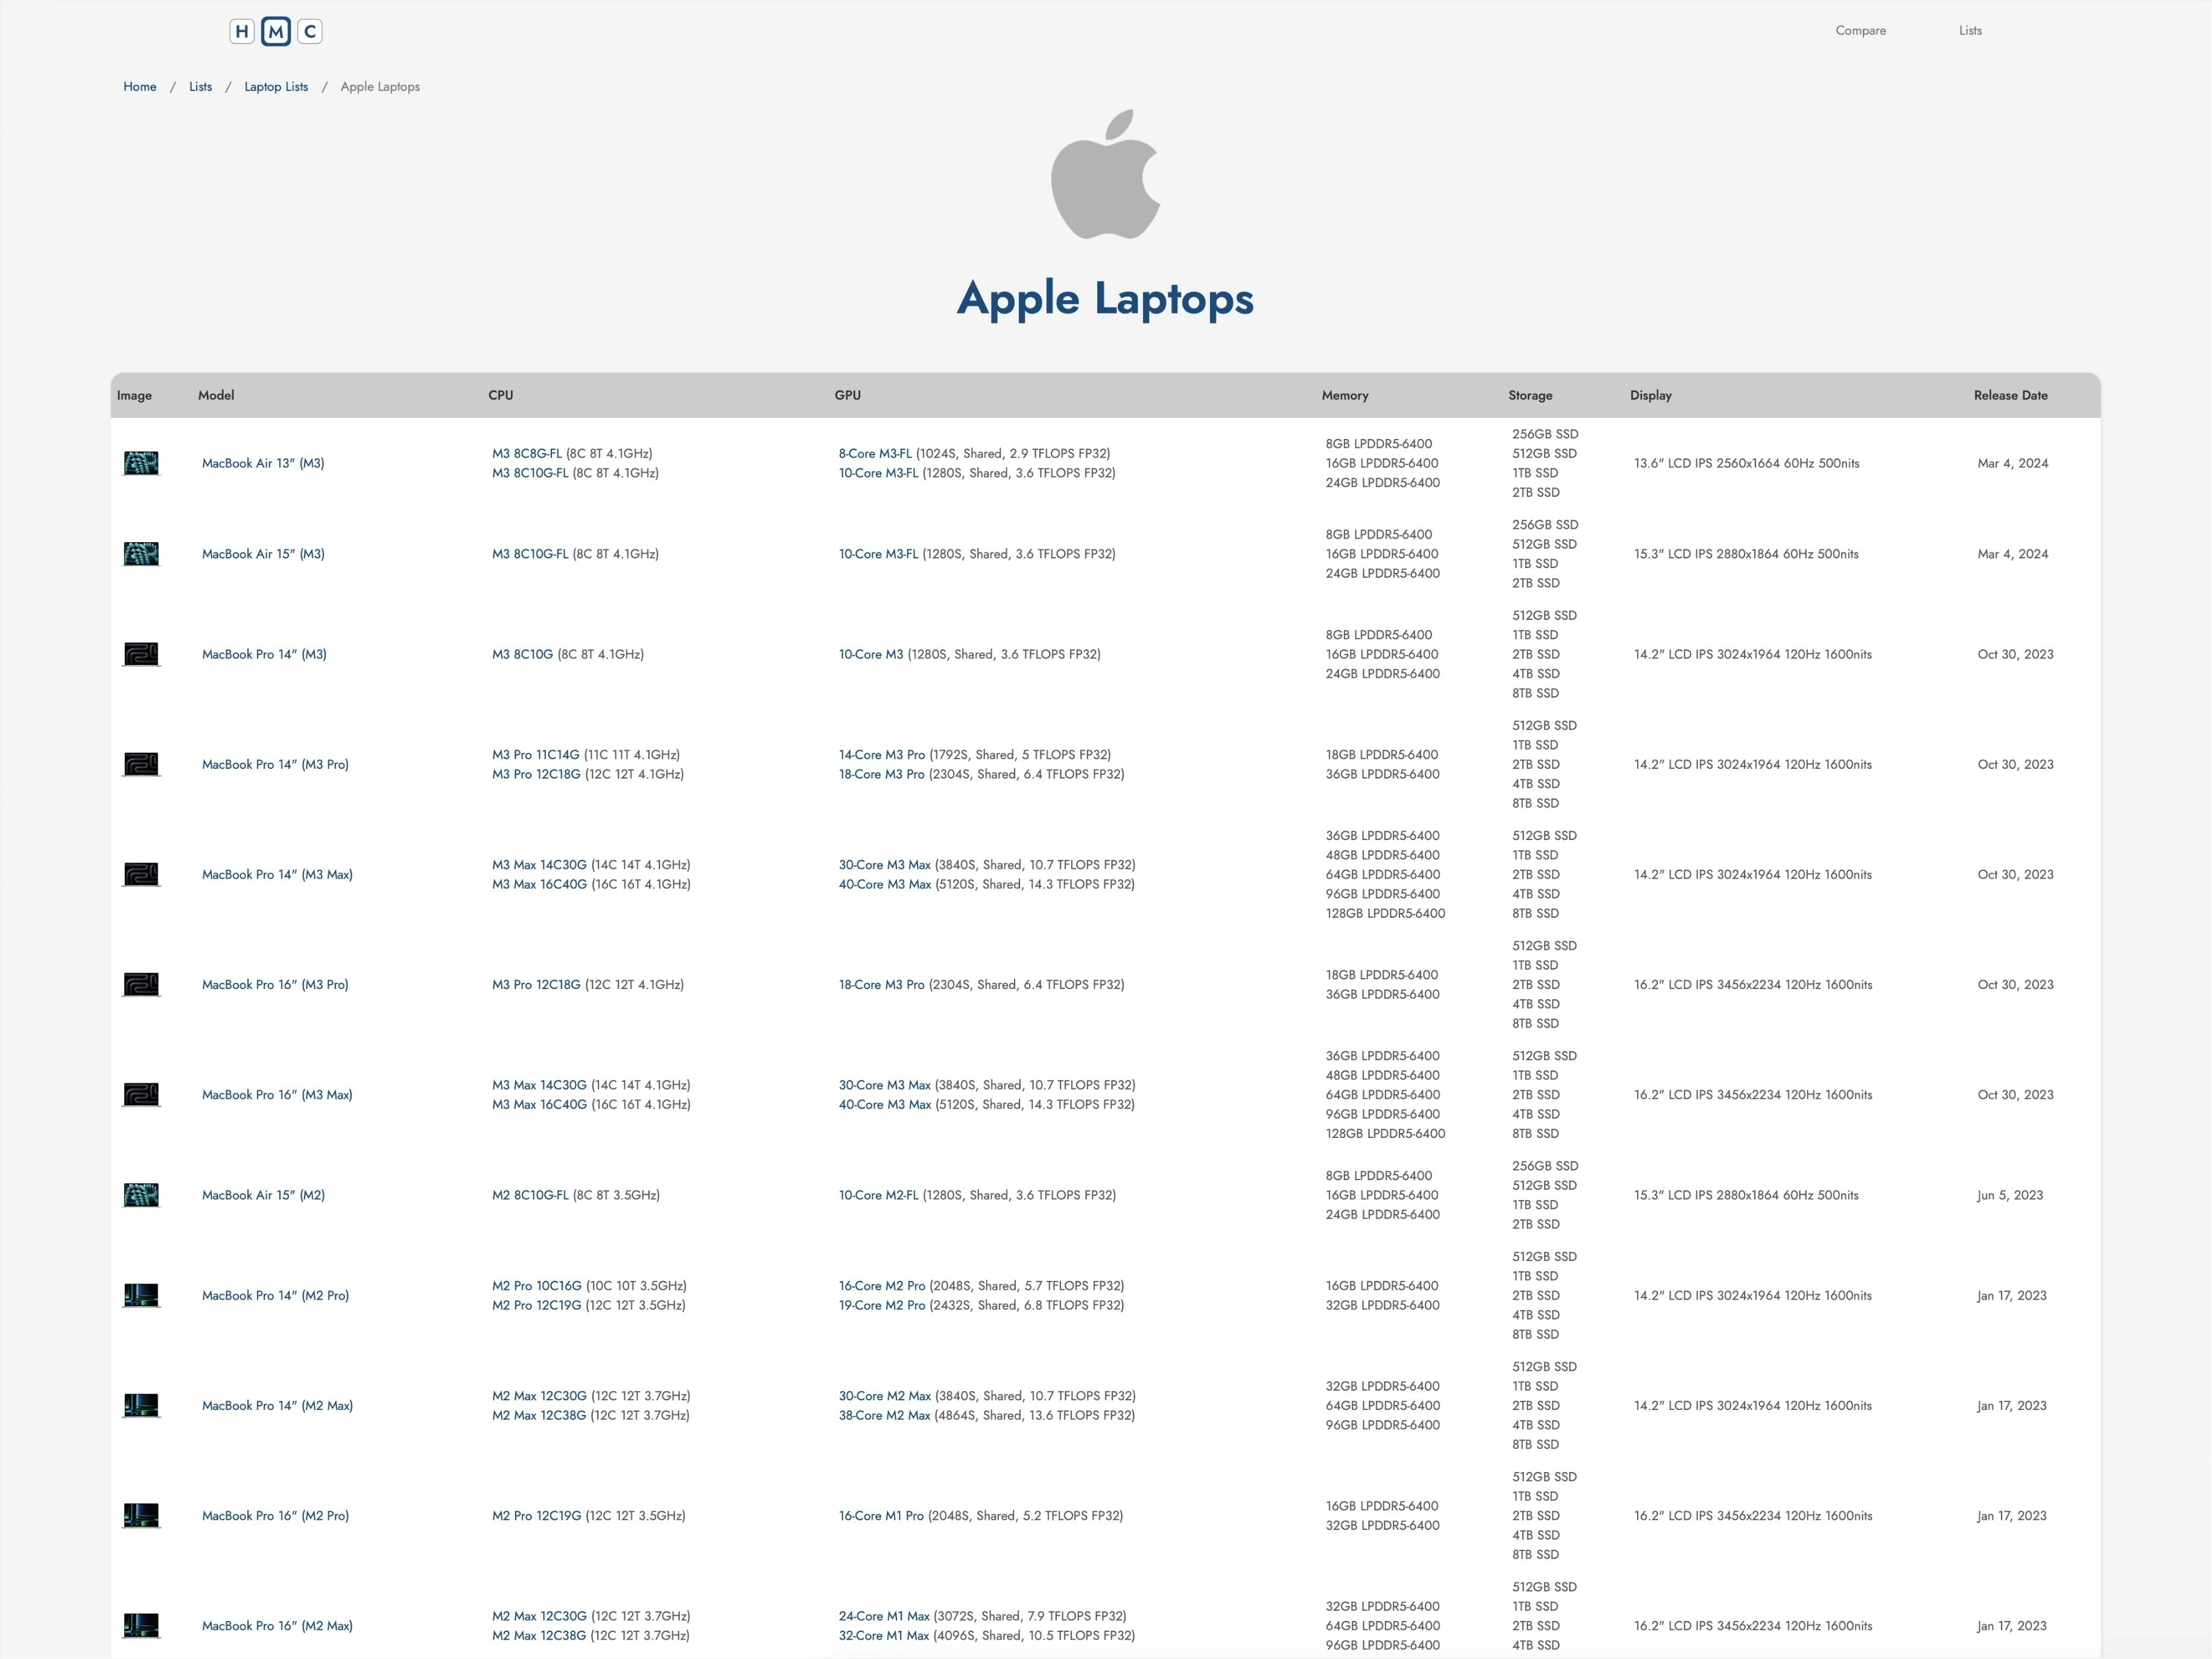Open the 14-Core M3 Pro GPU link

pyautogui.click(x=882, y=754)
